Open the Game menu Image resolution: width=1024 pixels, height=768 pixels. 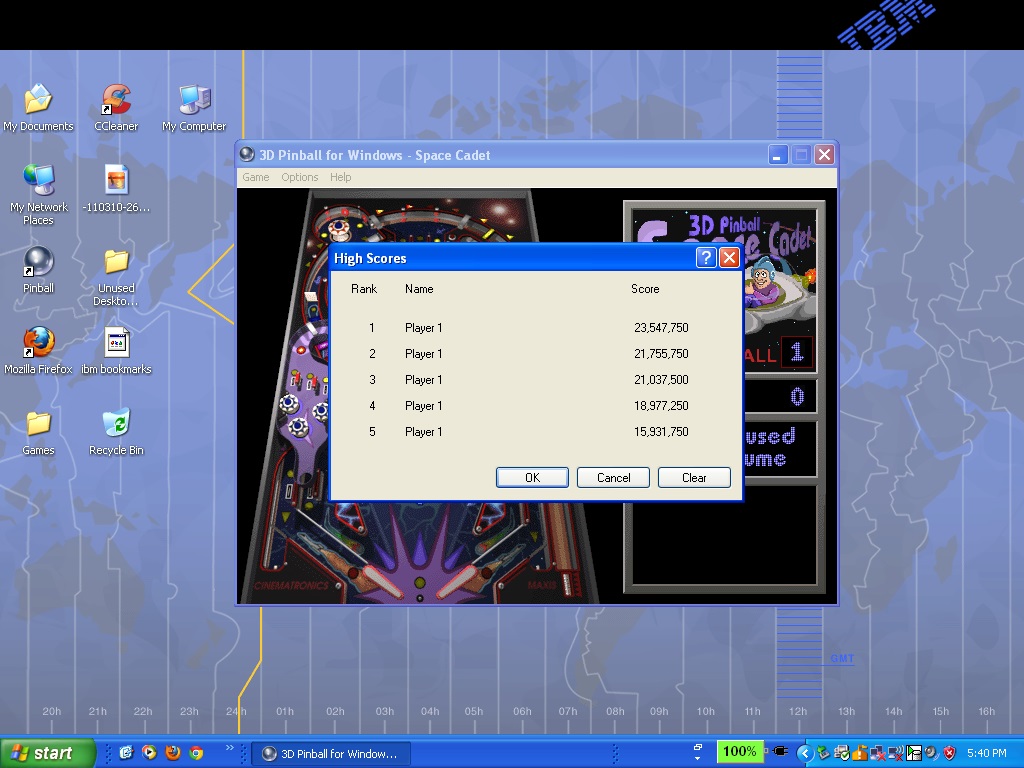(256, 177)
